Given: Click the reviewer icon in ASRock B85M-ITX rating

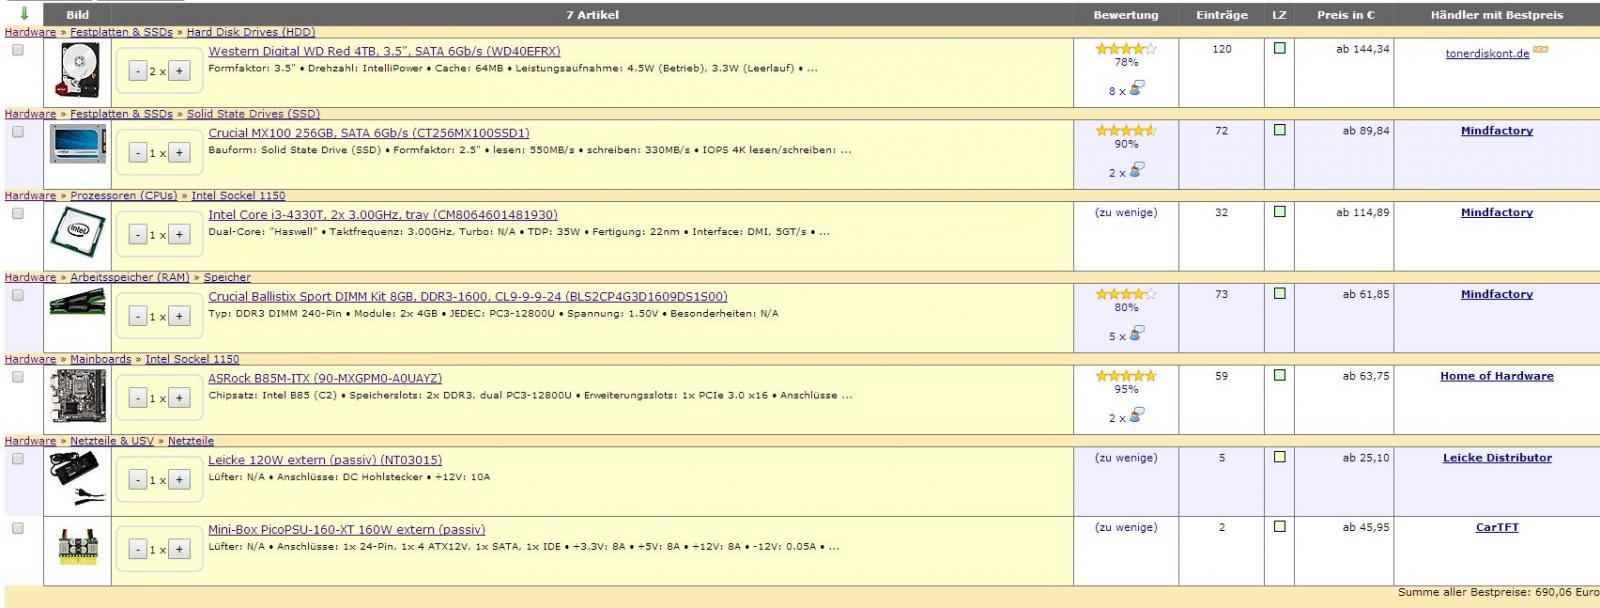Looking at the screenshot, I should pyautogui.click(x=1137, y=415).
